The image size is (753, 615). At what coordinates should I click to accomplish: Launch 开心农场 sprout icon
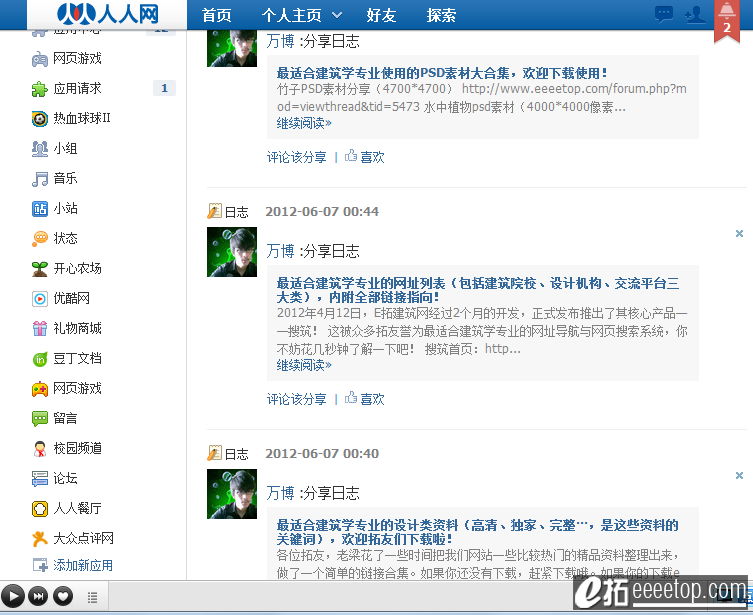pyautogui.click(x=40, y=269)
